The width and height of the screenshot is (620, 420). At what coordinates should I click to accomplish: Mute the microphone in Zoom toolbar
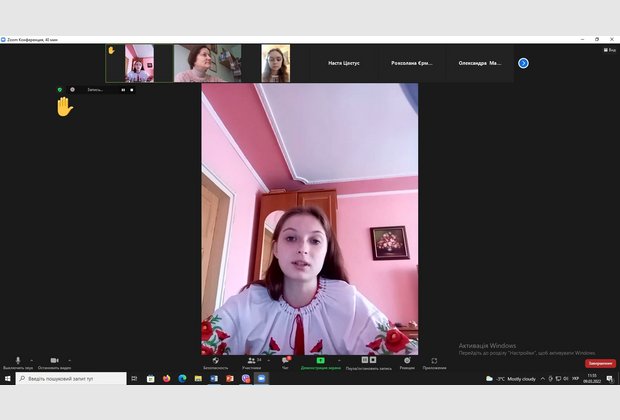pyautogui.click(x=17, y=360)
